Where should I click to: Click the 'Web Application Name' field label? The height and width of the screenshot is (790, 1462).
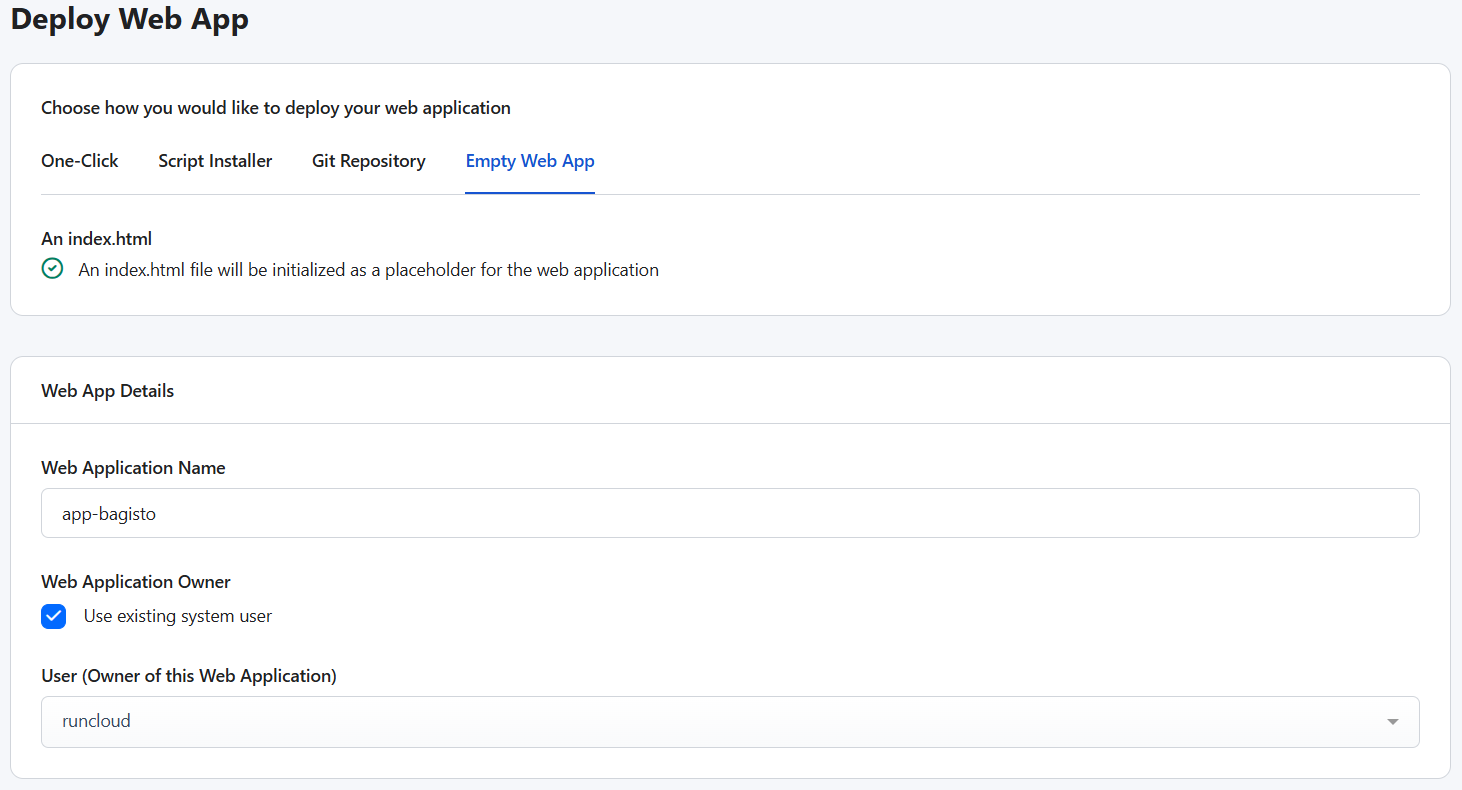click(133, 468)
